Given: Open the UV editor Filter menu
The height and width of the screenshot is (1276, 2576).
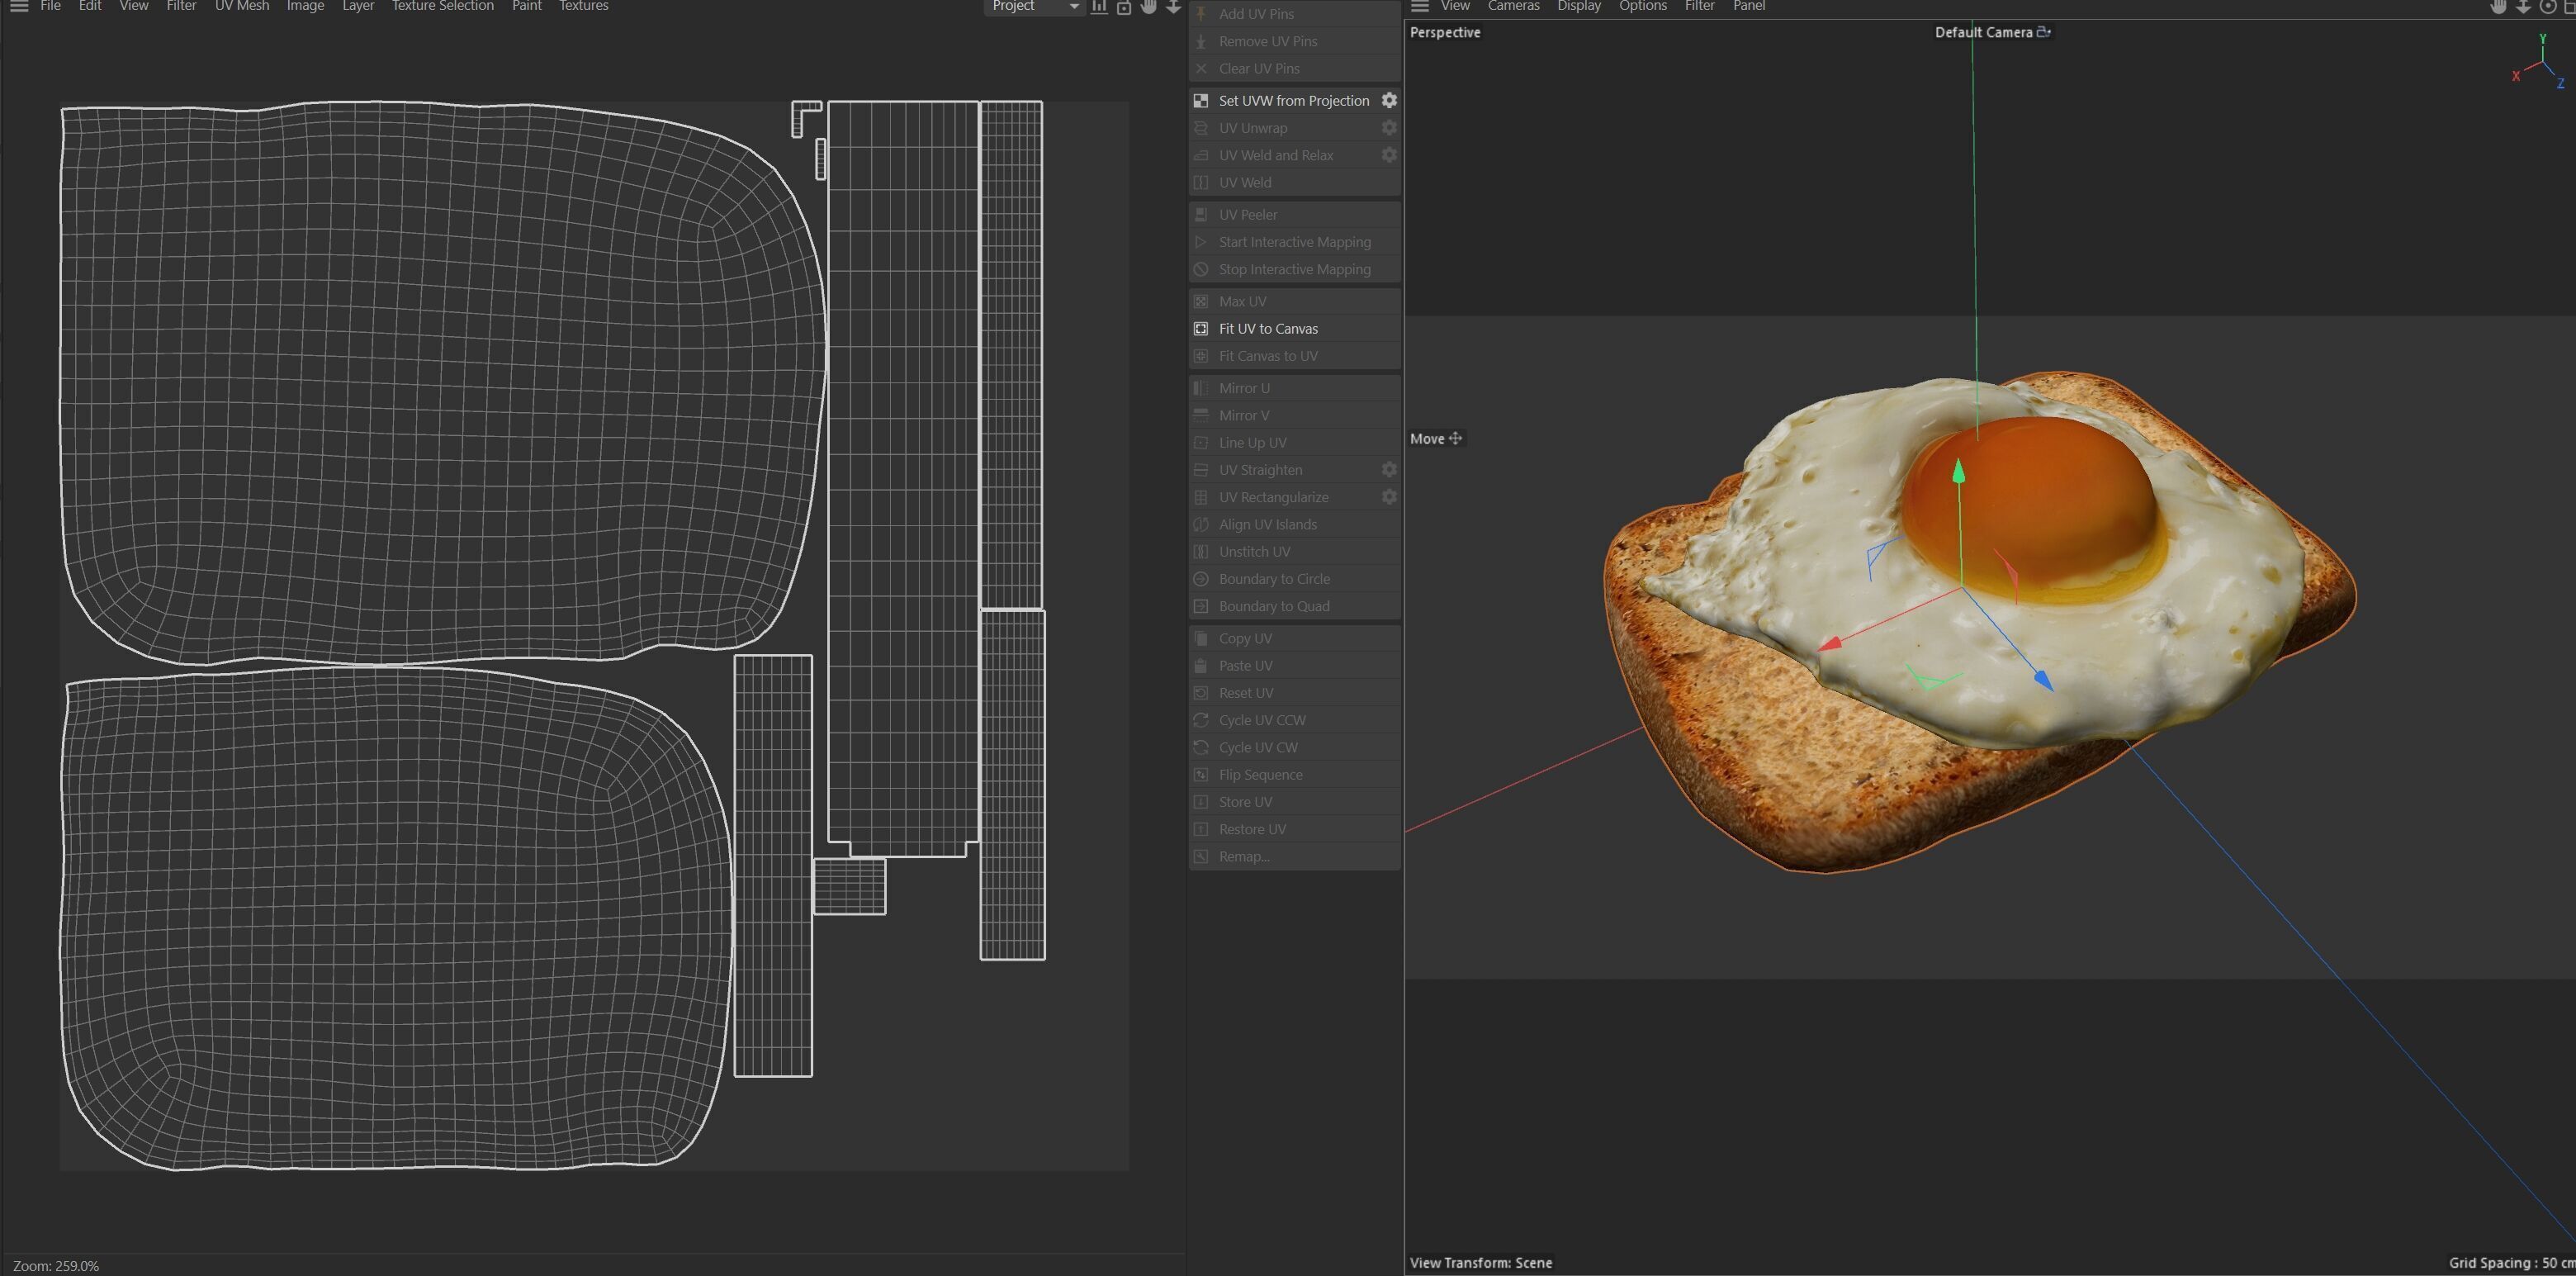Looking at the screenshot, I should click(181, 6).
